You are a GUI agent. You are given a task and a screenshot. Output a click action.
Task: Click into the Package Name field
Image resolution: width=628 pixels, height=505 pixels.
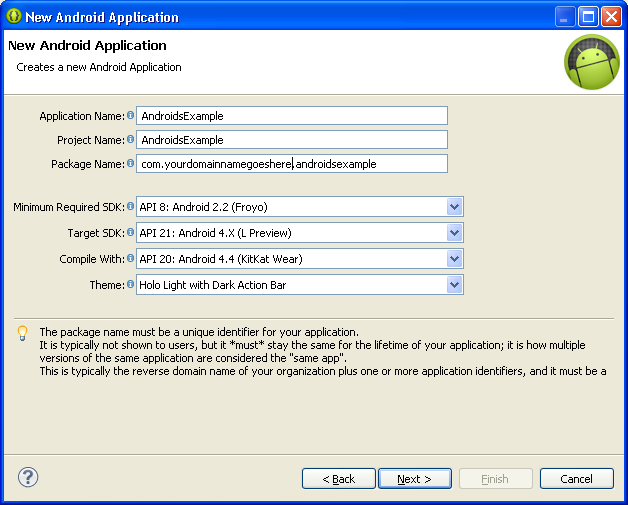click(x=292, y=164)
